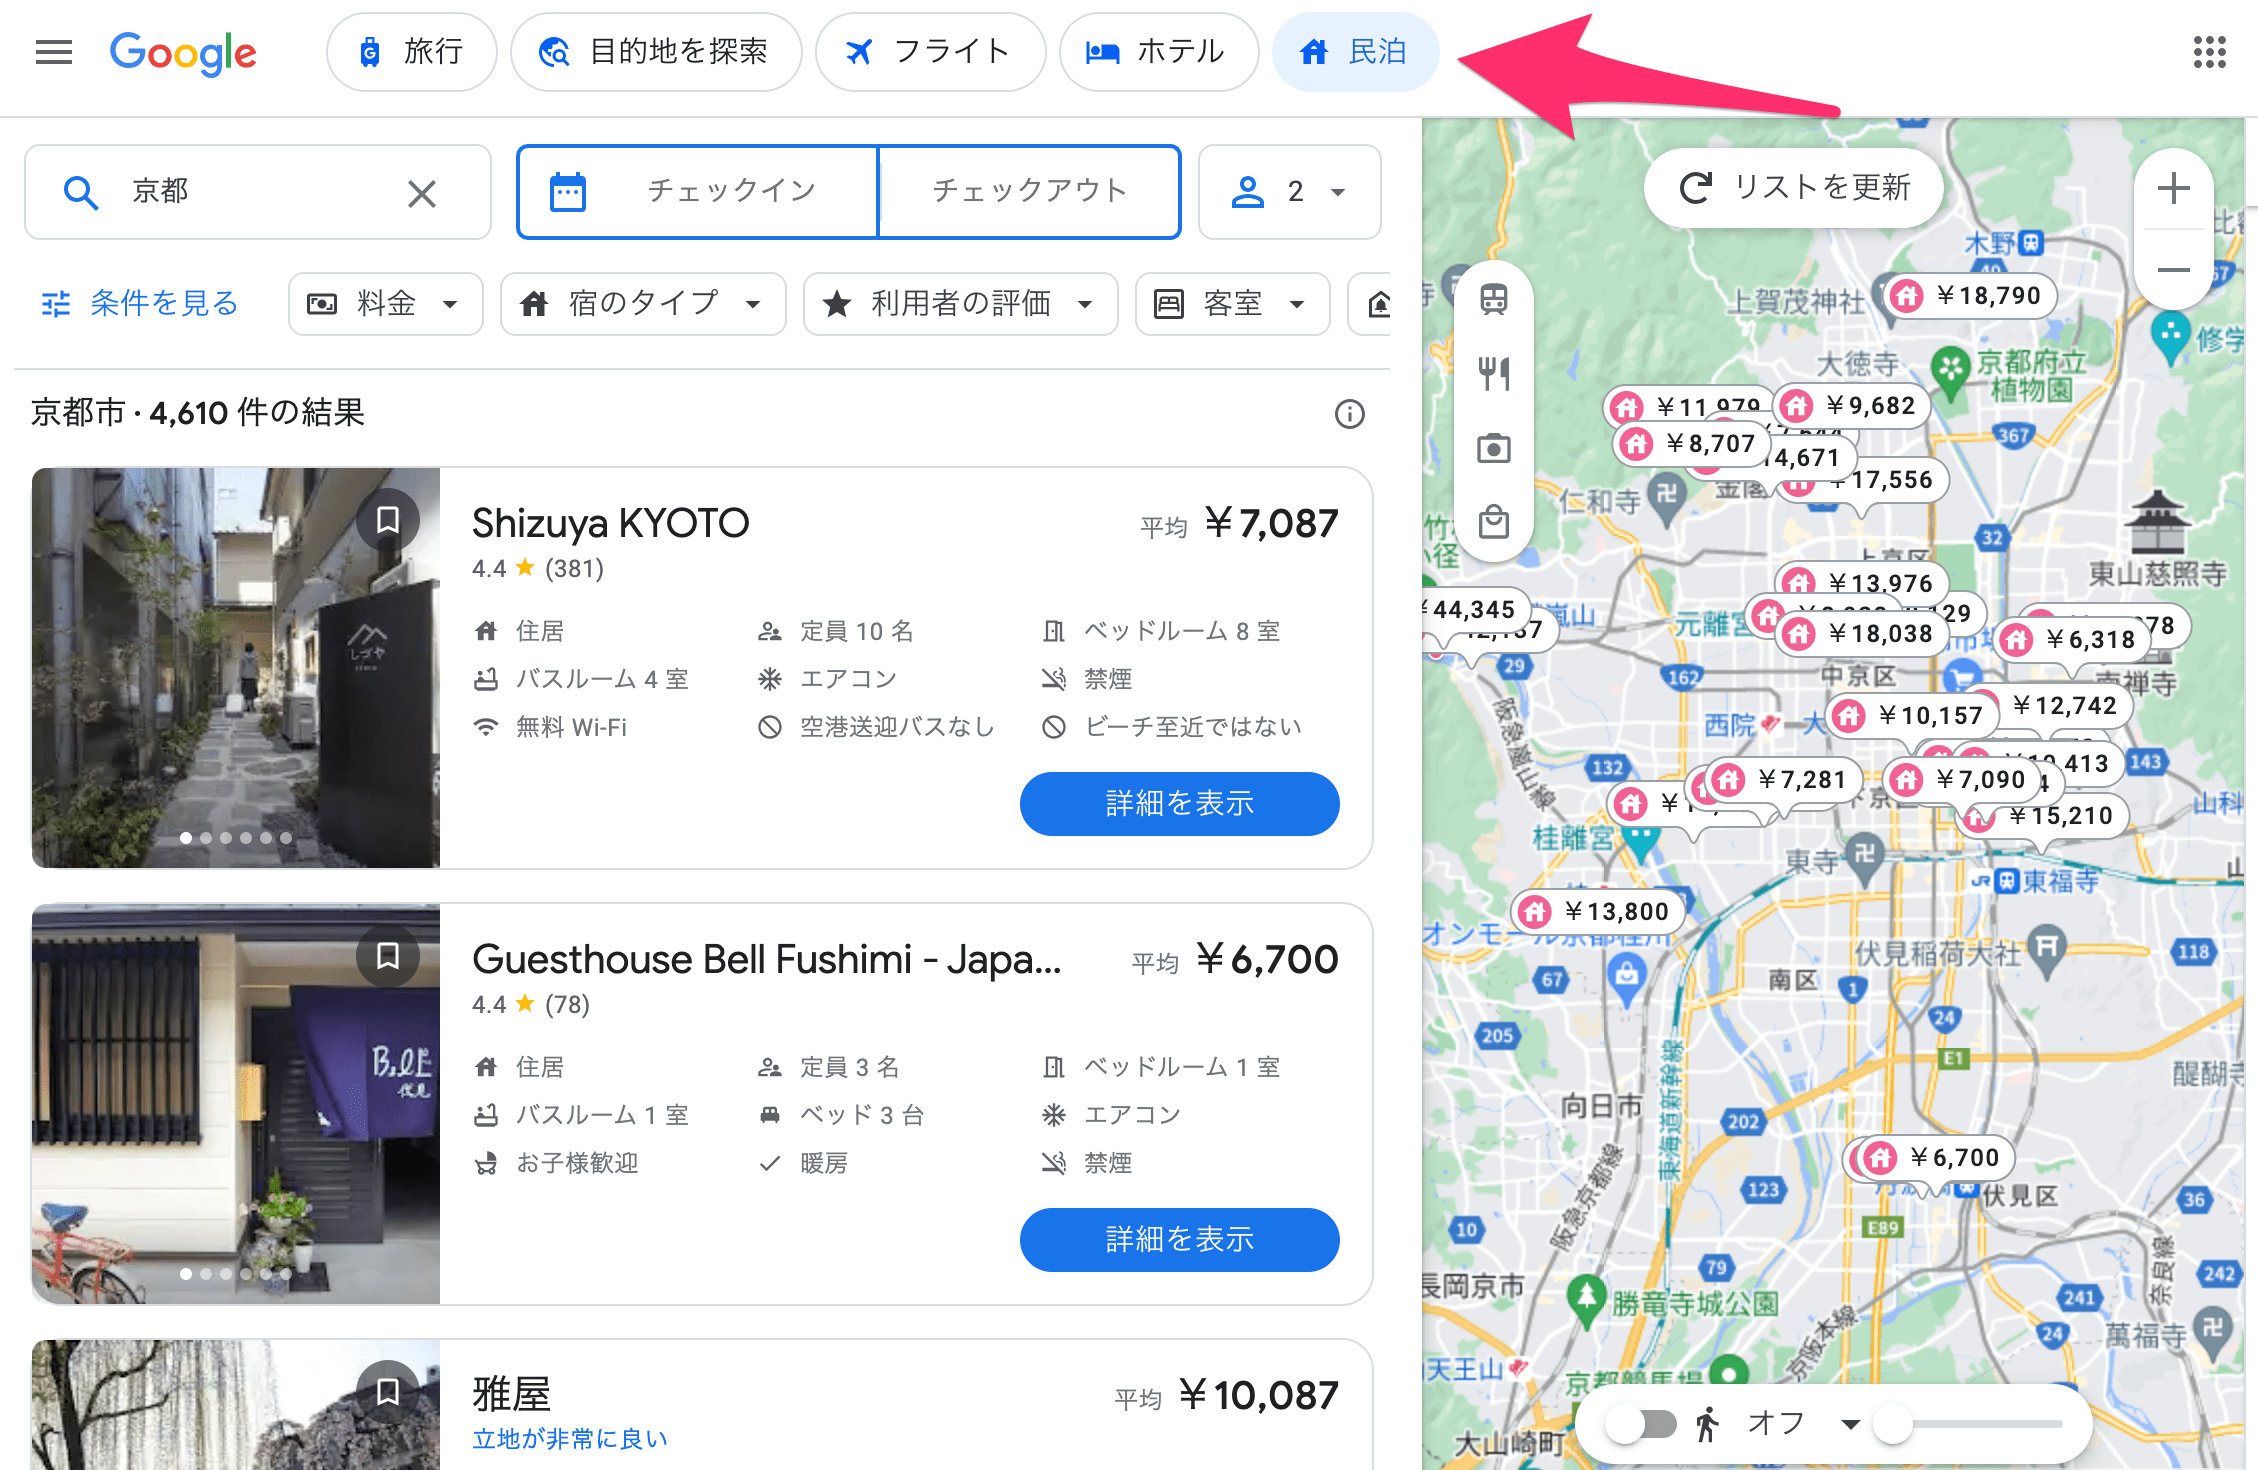Open the 雅屋 photo thumbnail
Viewport: 2258px width, 1470px height.
[x=236, y=1405]
